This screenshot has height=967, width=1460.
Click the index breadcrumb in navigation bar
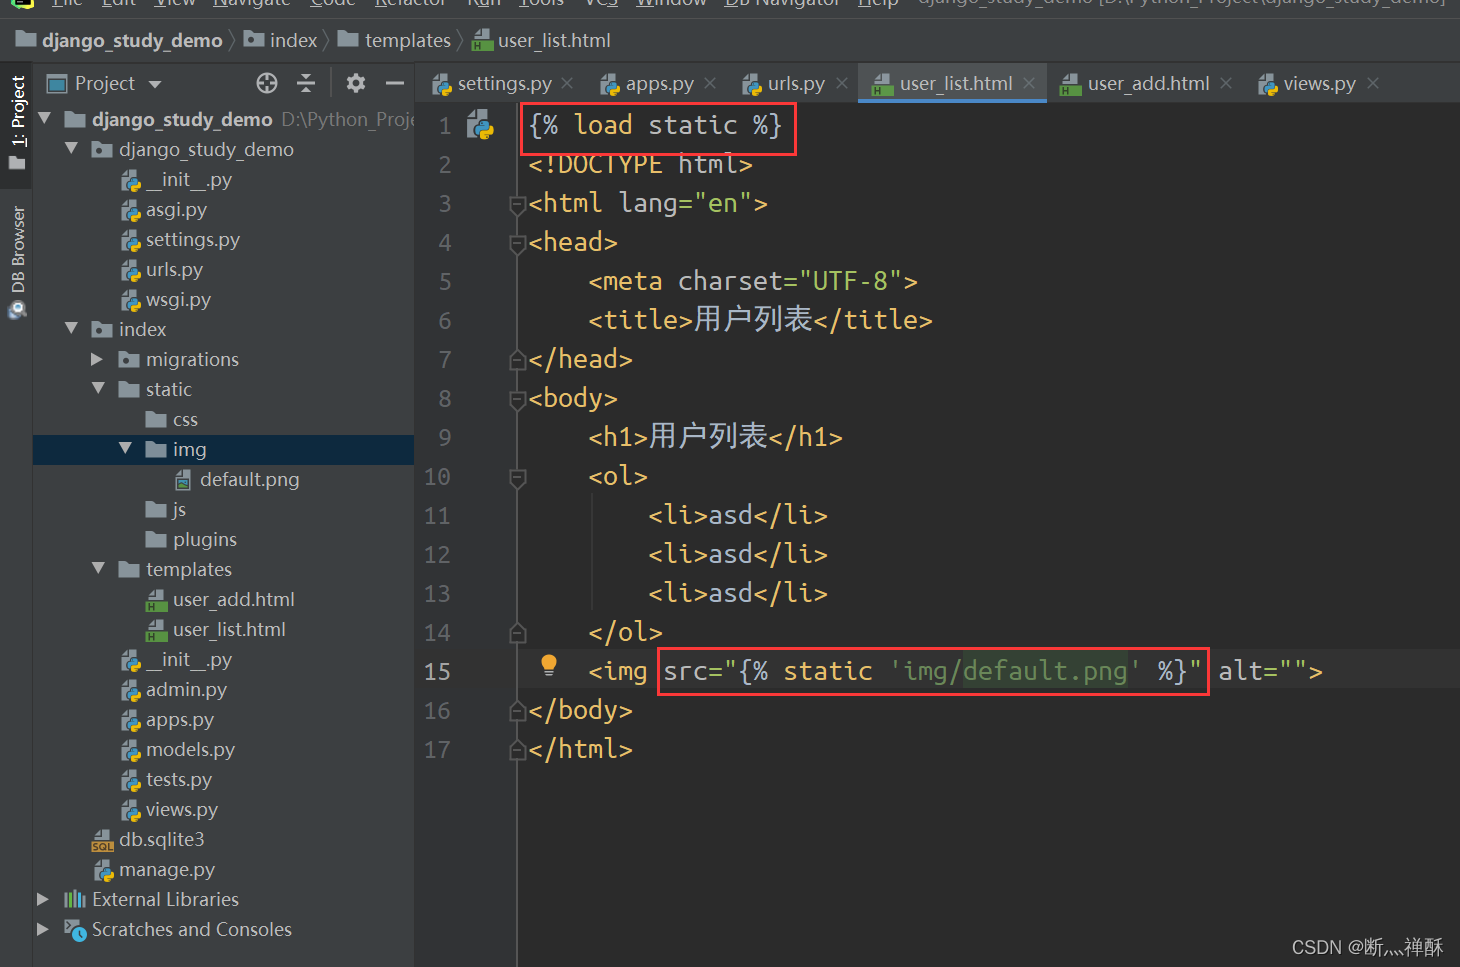pyautogui.click(x=281, y=40)
